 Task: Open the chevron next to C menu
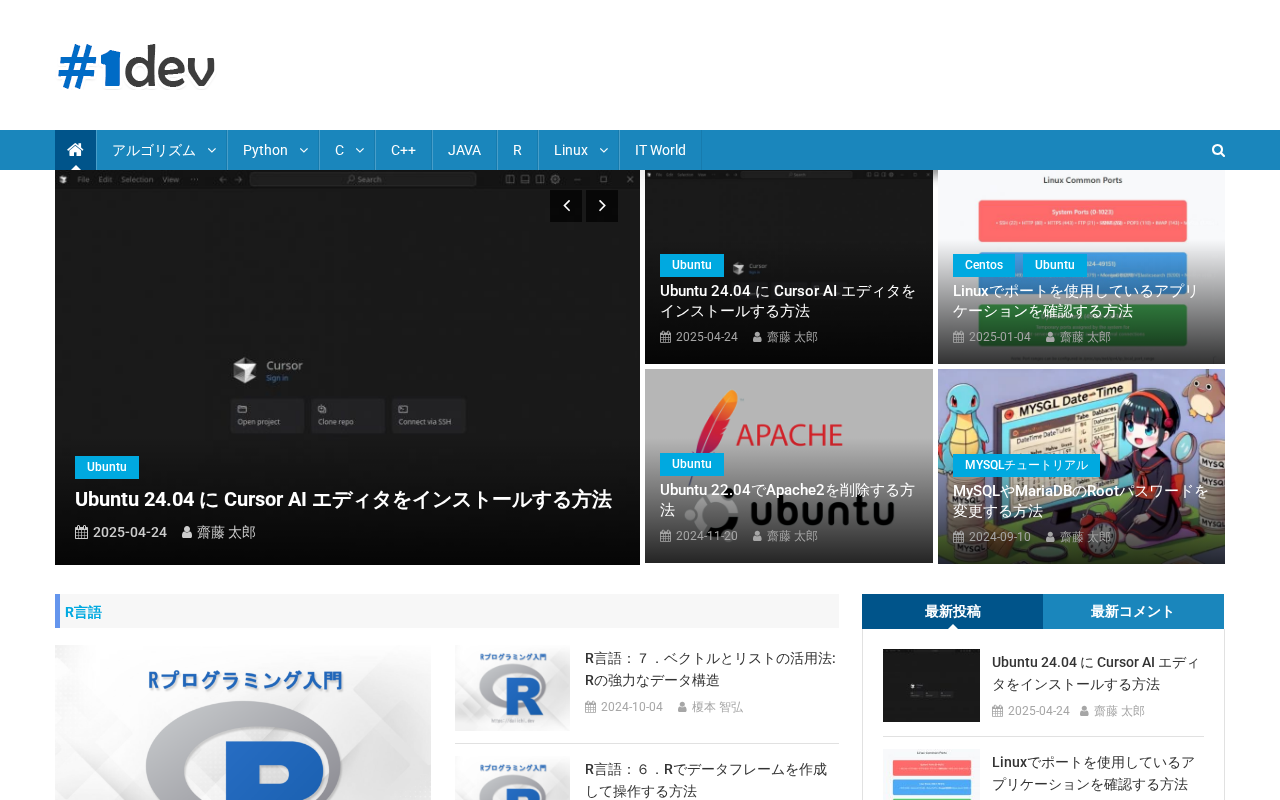tap(360, 150)
